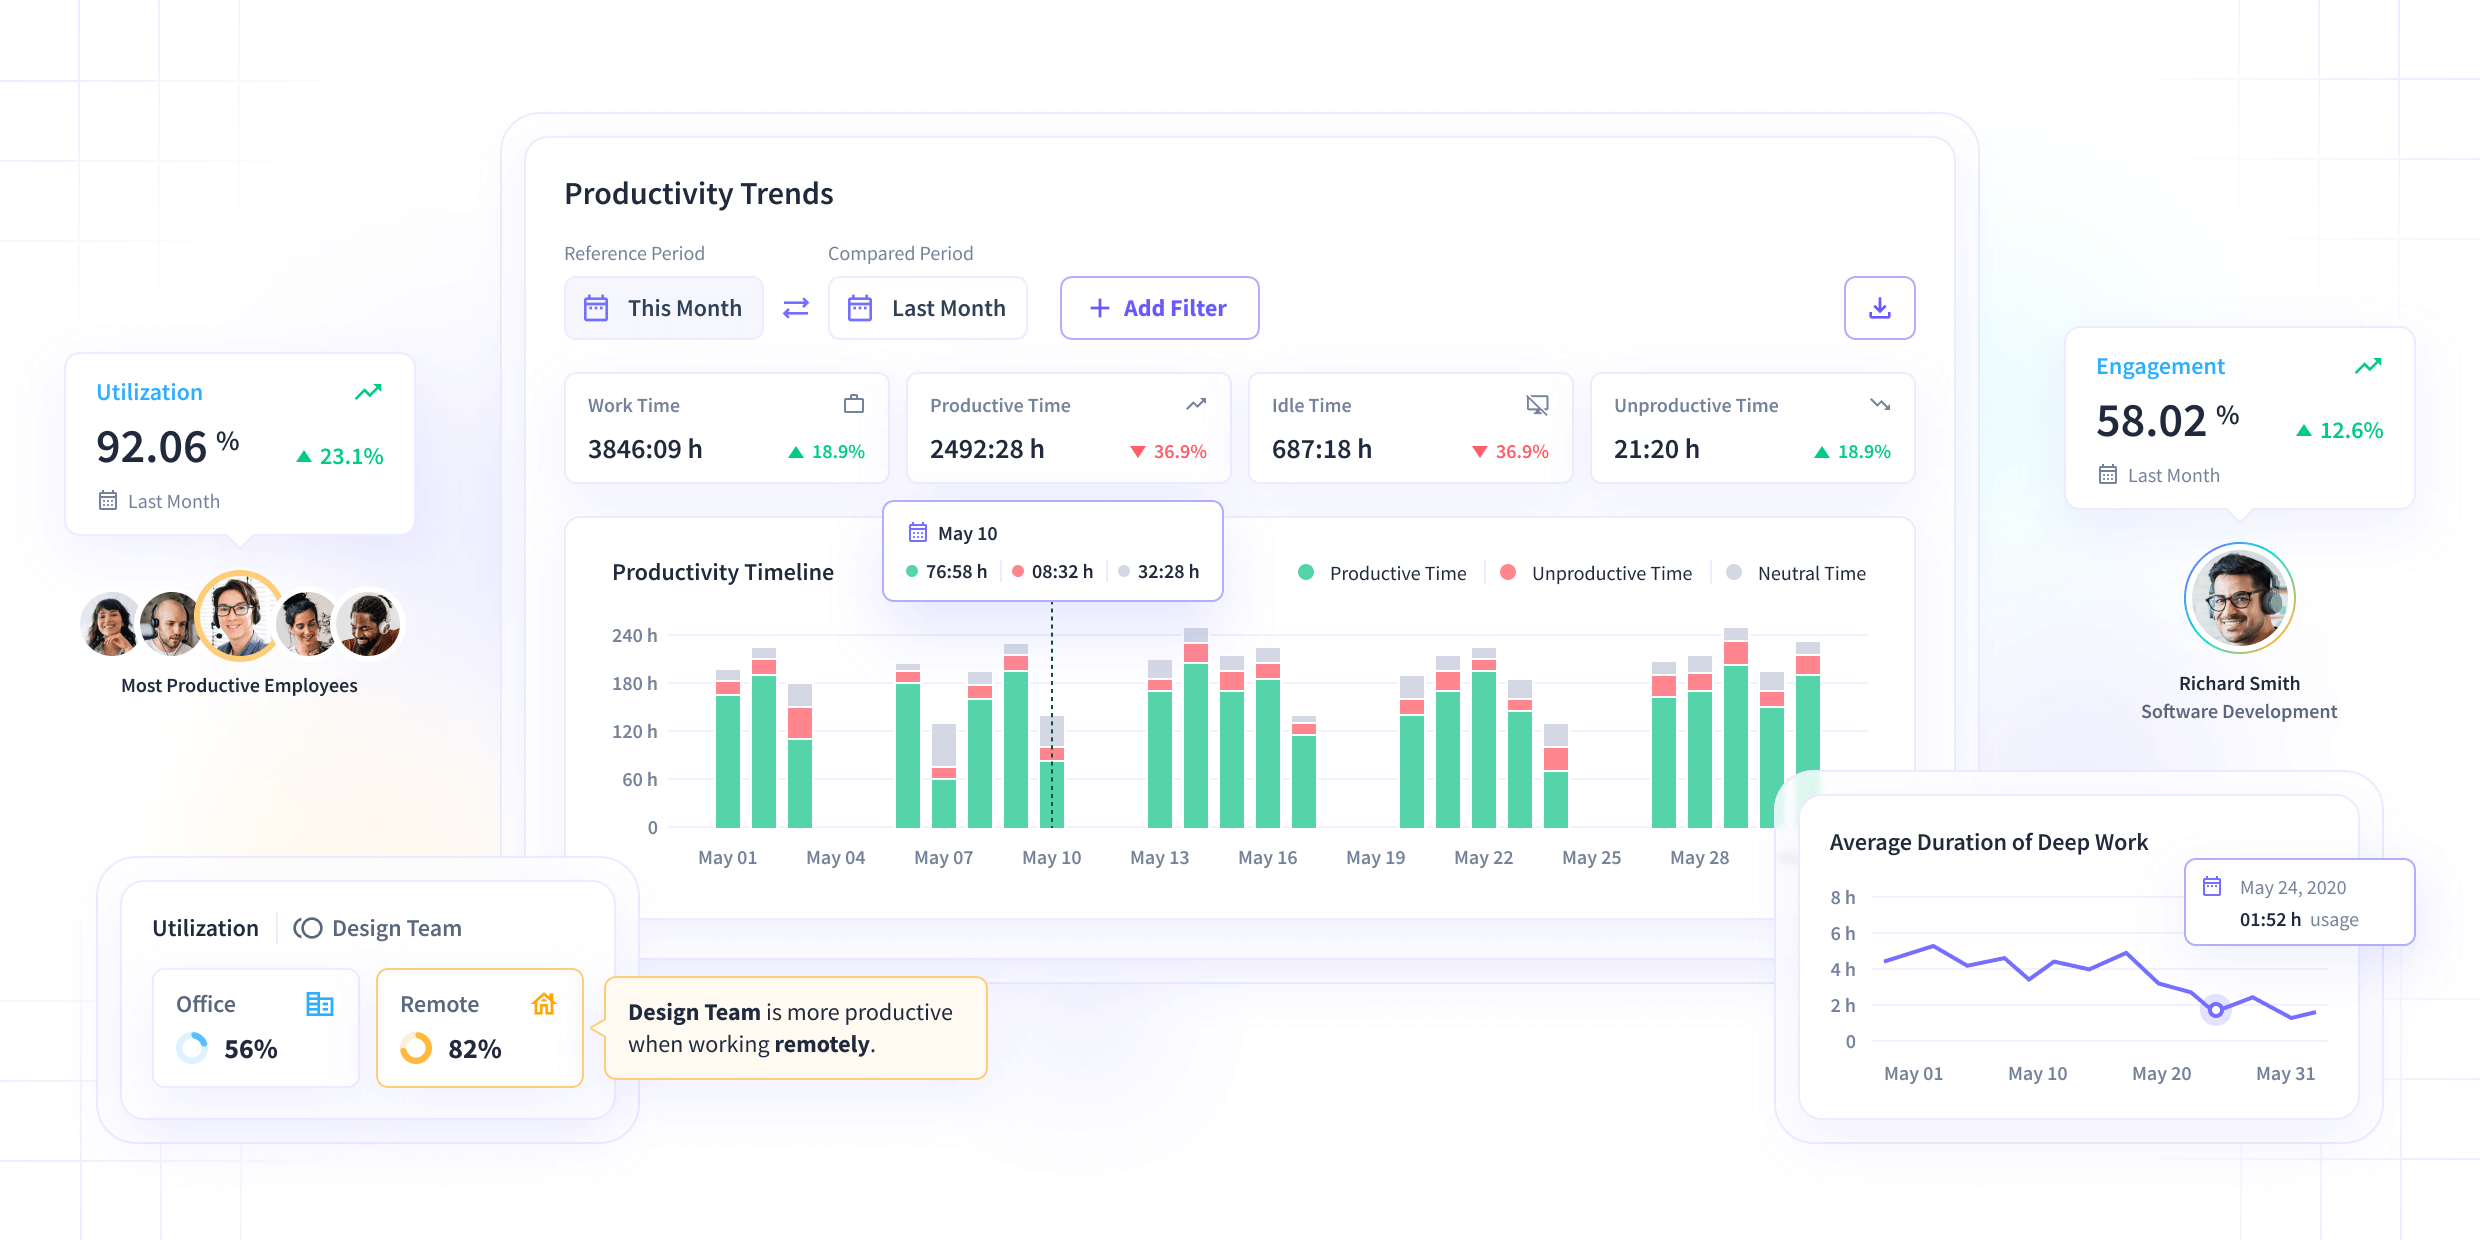Image resolution: width=2480 pixels, height=1240 pixels.
Task: Click the Remote home icon
Action: (x=544, y=1004)
